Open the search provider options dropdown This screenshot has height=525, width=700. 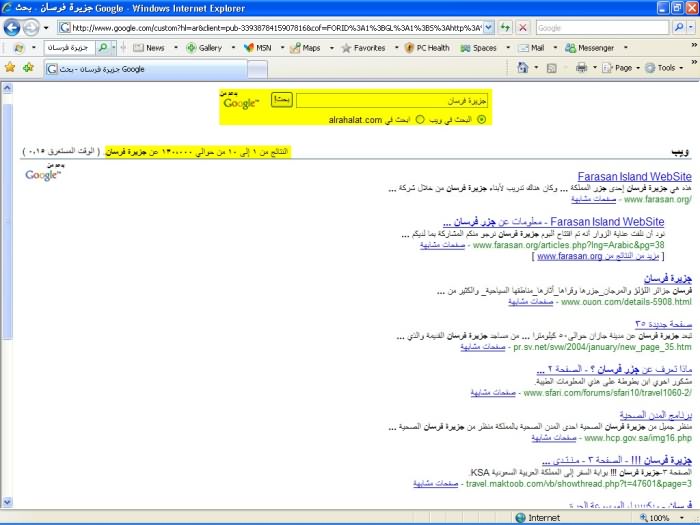(x=691, y=28)
